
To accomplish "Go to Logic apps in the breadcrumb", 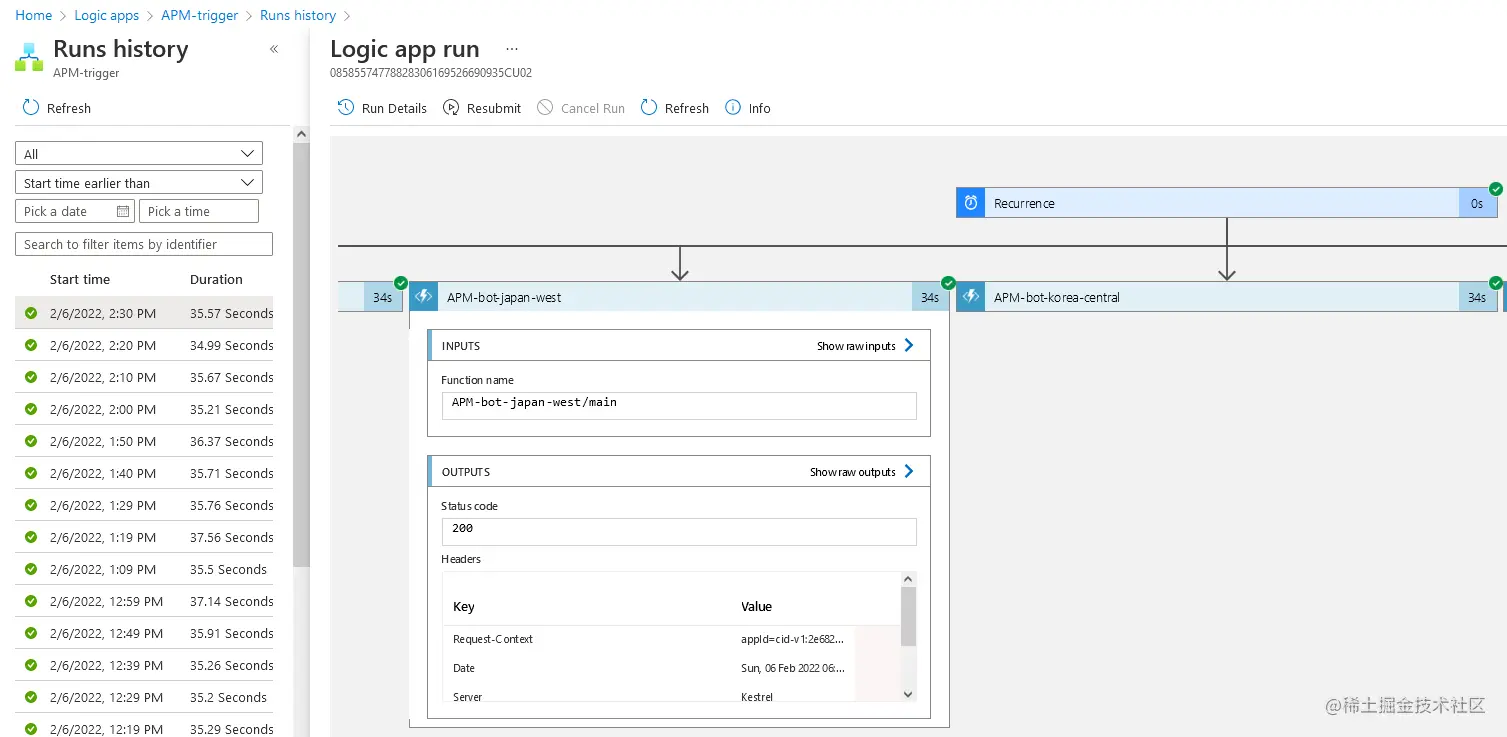I will click(107, 15).
